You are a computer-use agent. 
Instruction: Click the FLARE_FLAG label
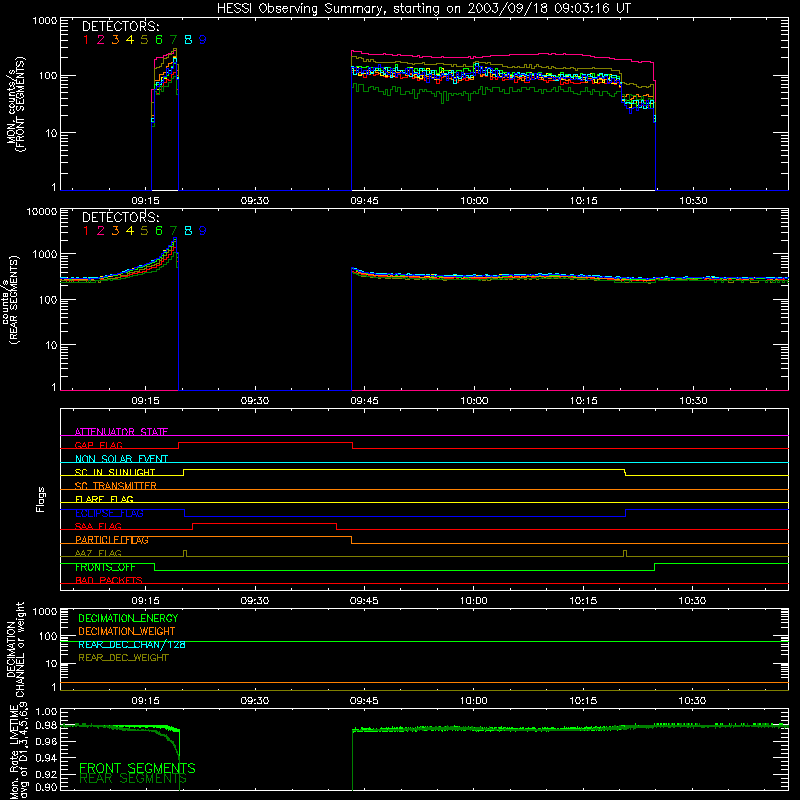click(104, 499)
